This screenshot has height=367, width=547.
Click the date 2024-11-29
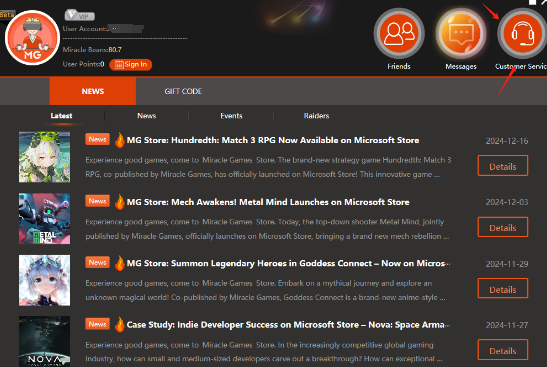pyautogui.click(x=507, y=264)
